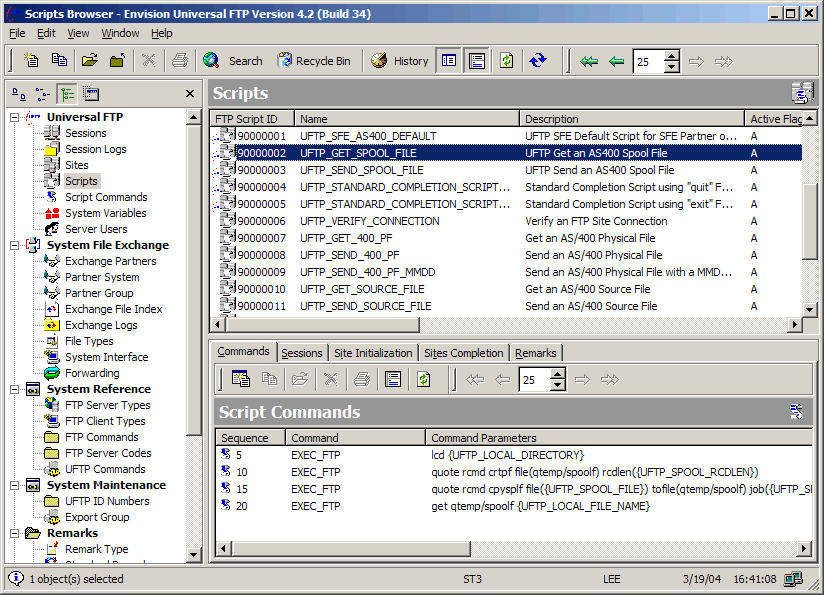Click new command icon in Commands toolbar
The height and width of the screenshot is (595, 824).
pos(241,379)
